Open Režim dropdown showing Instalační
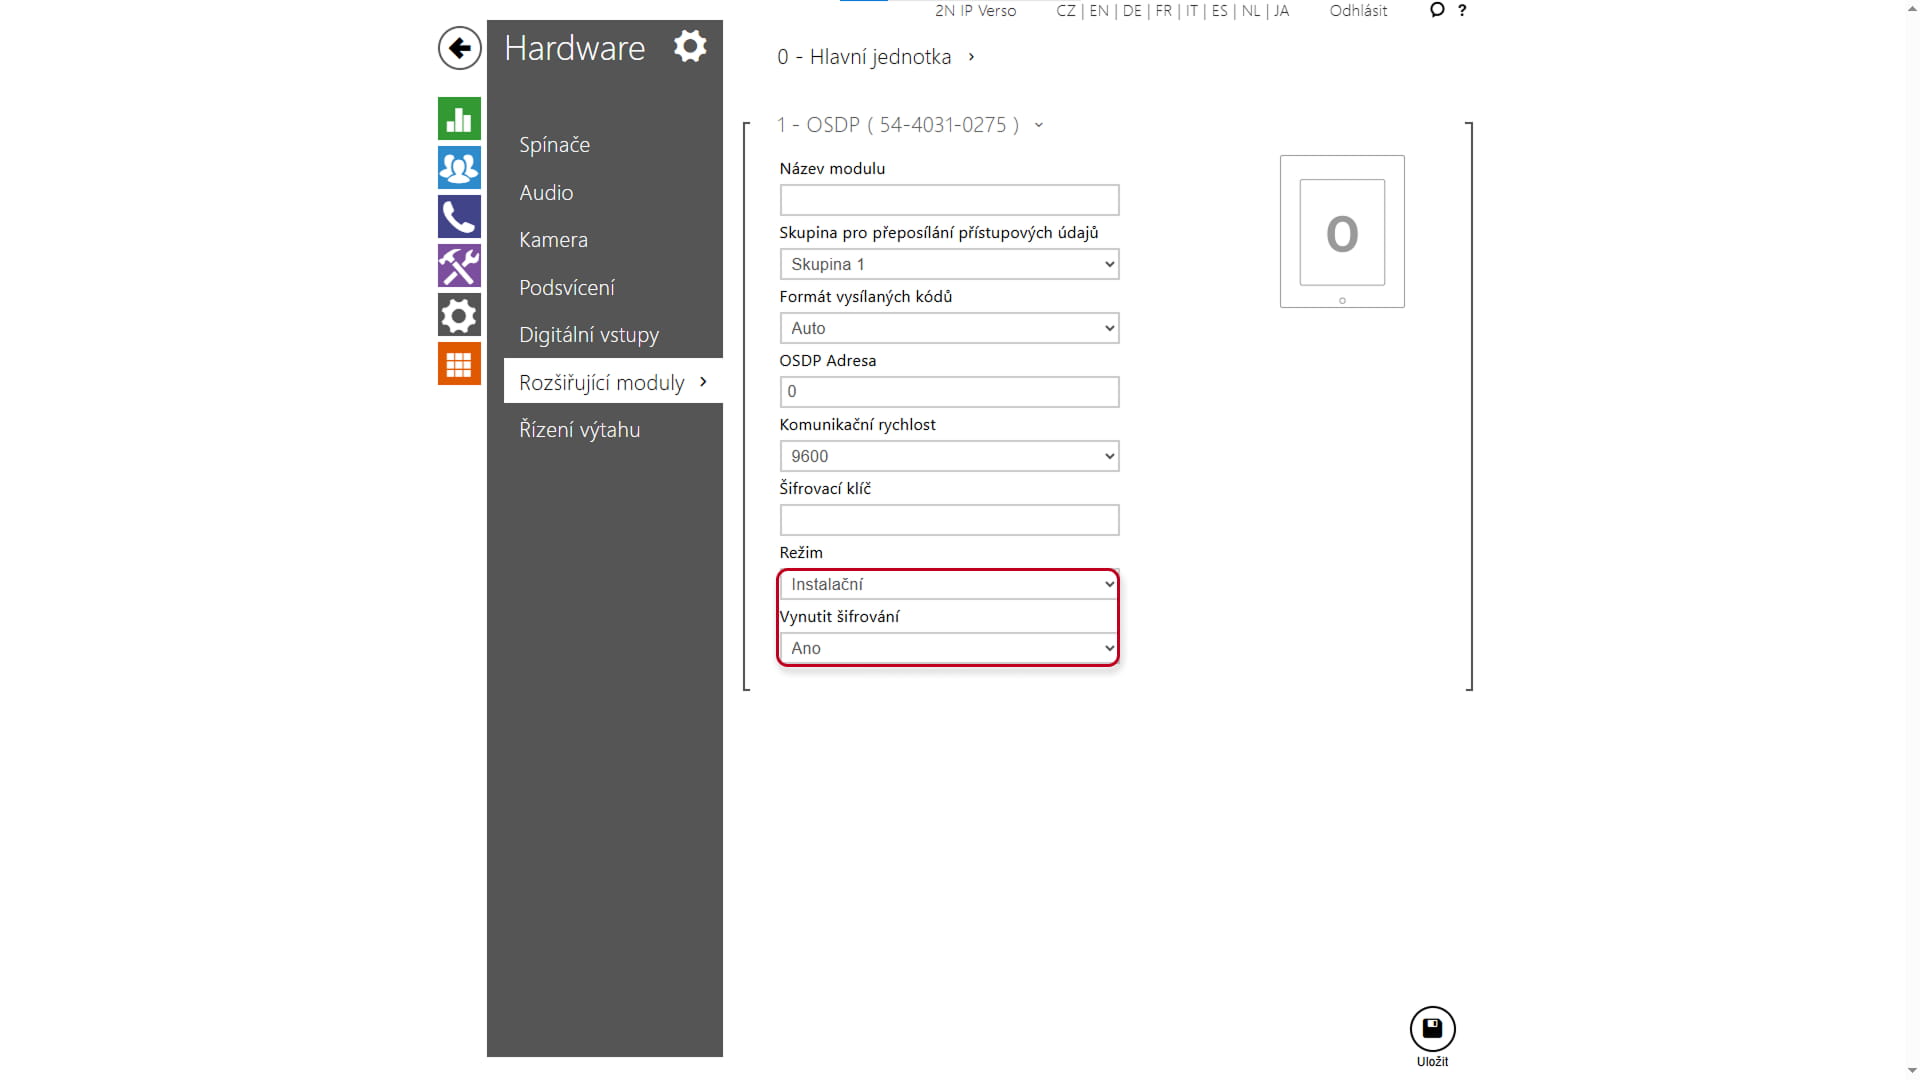Screen dimensions: 1920x1080 [949, 584]
